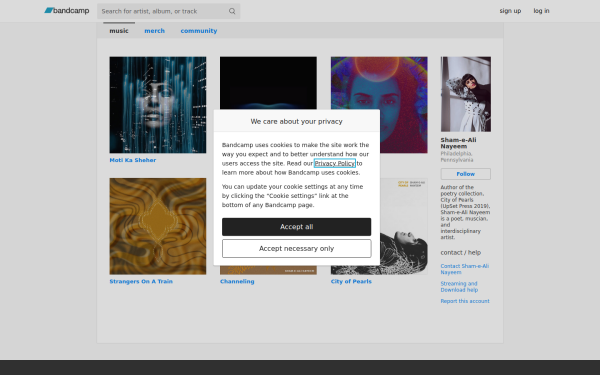The width and height of the screenshot is (600, 375).
Task: Open the Strangers On A Train album cover
Action: pyautogui.click(x=158, y=226)
